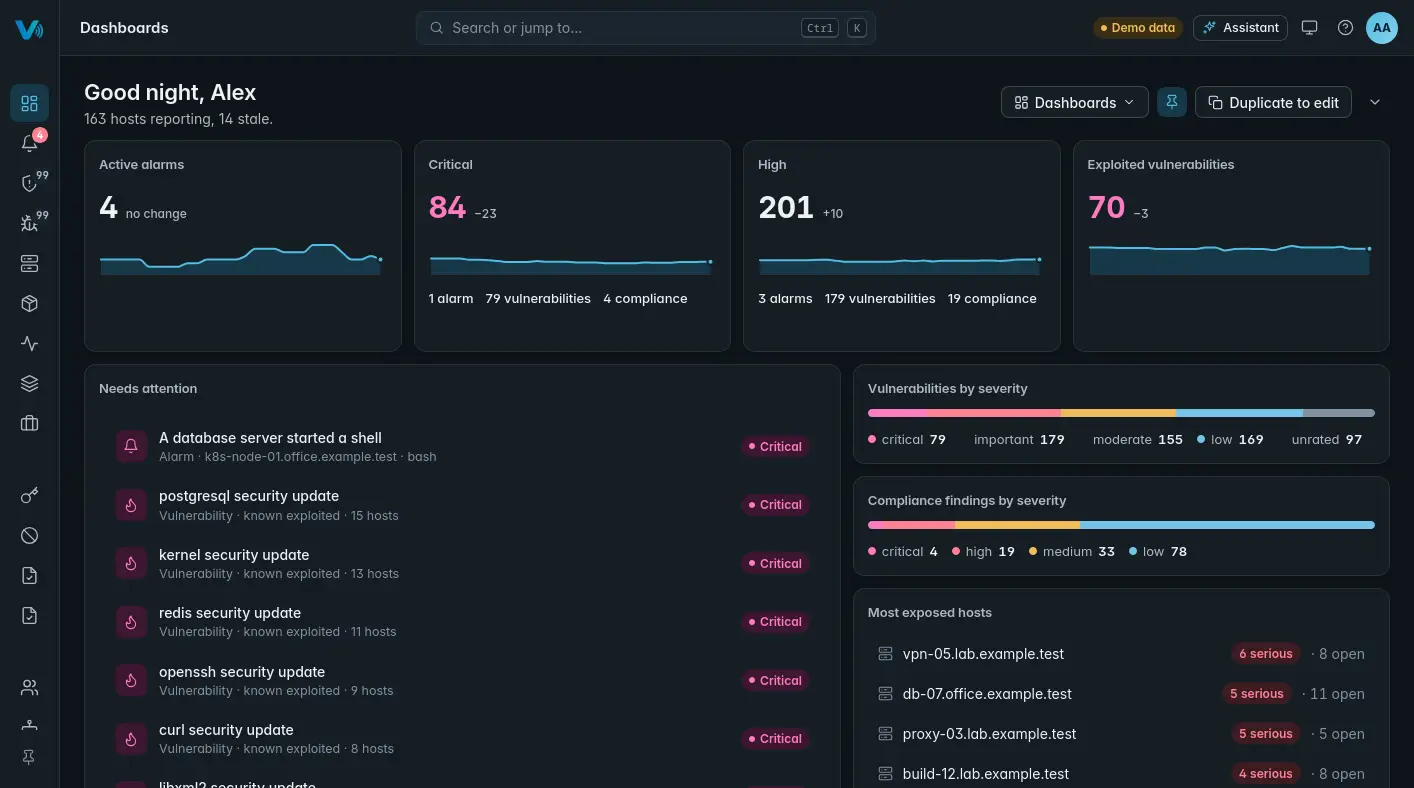Open help via the question mark icon
Screen dimensions: 1414x788
tap(1345, 28)
